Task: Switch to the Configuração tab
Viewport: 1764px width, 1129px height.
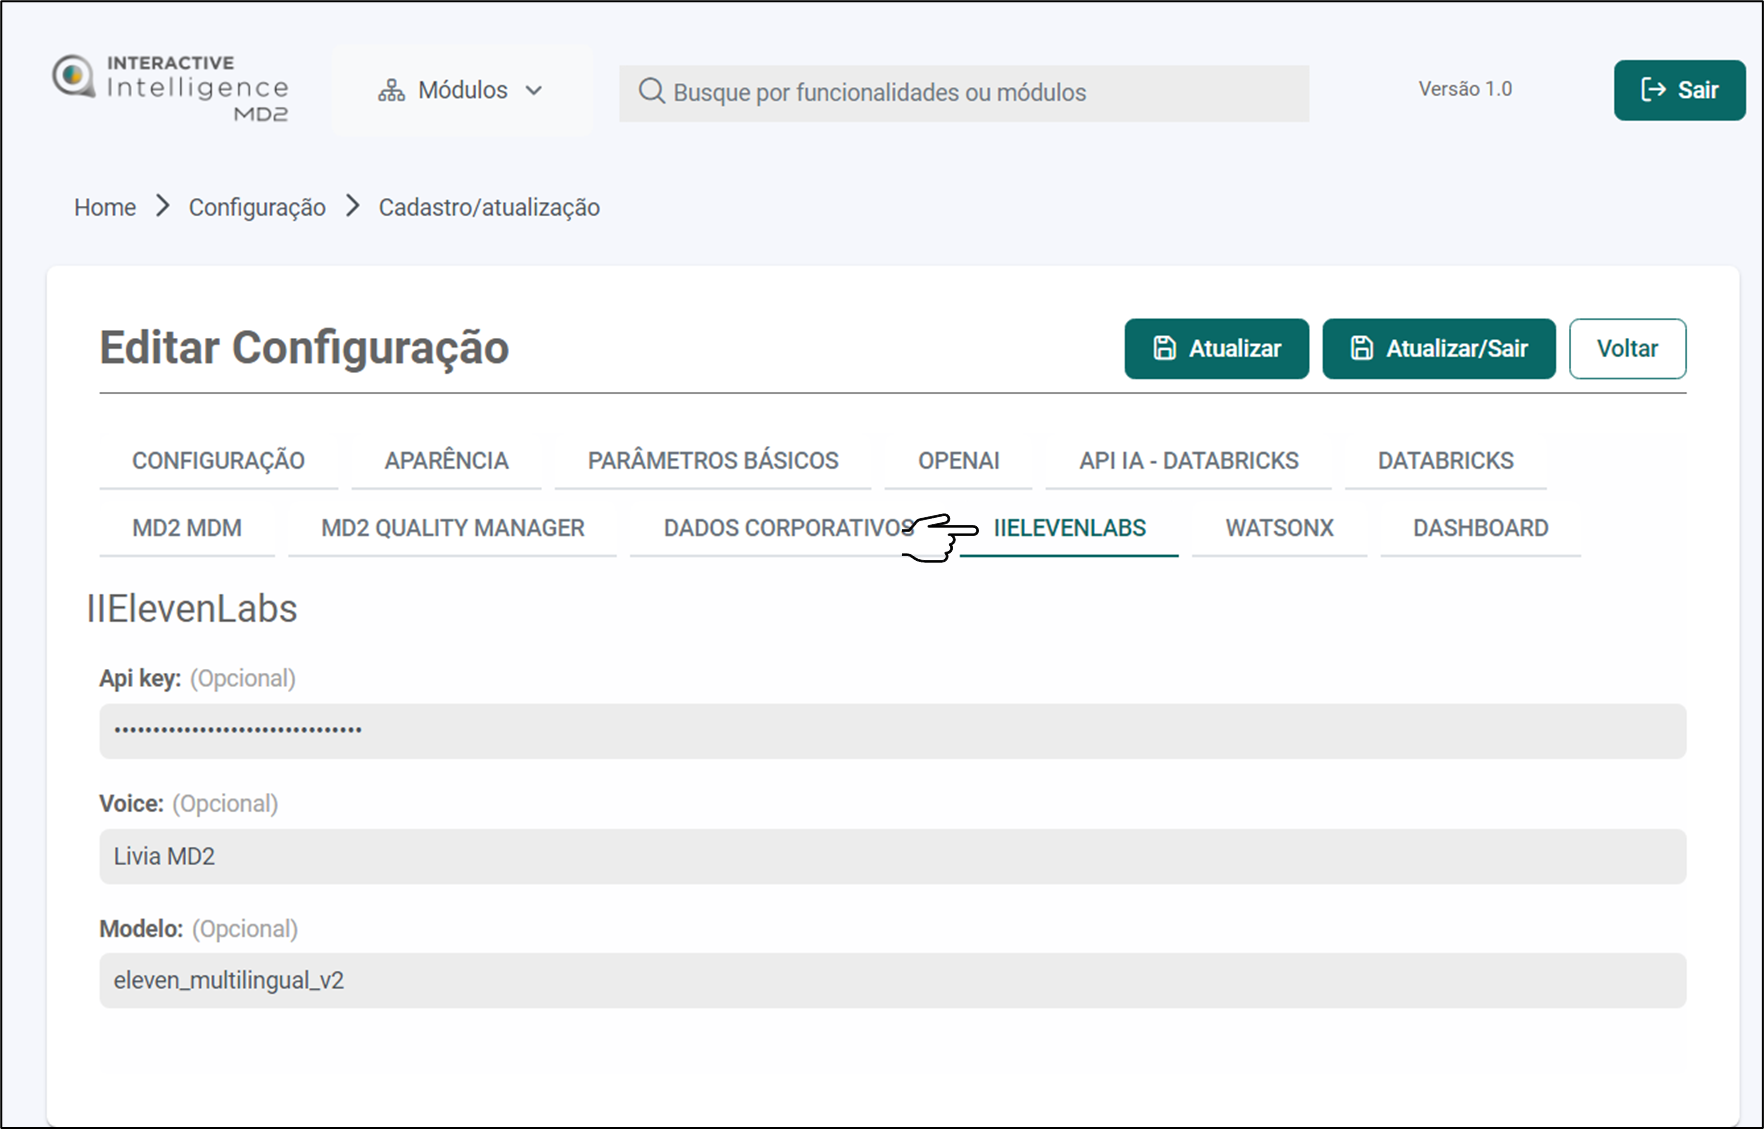Action: pos(218,461)
